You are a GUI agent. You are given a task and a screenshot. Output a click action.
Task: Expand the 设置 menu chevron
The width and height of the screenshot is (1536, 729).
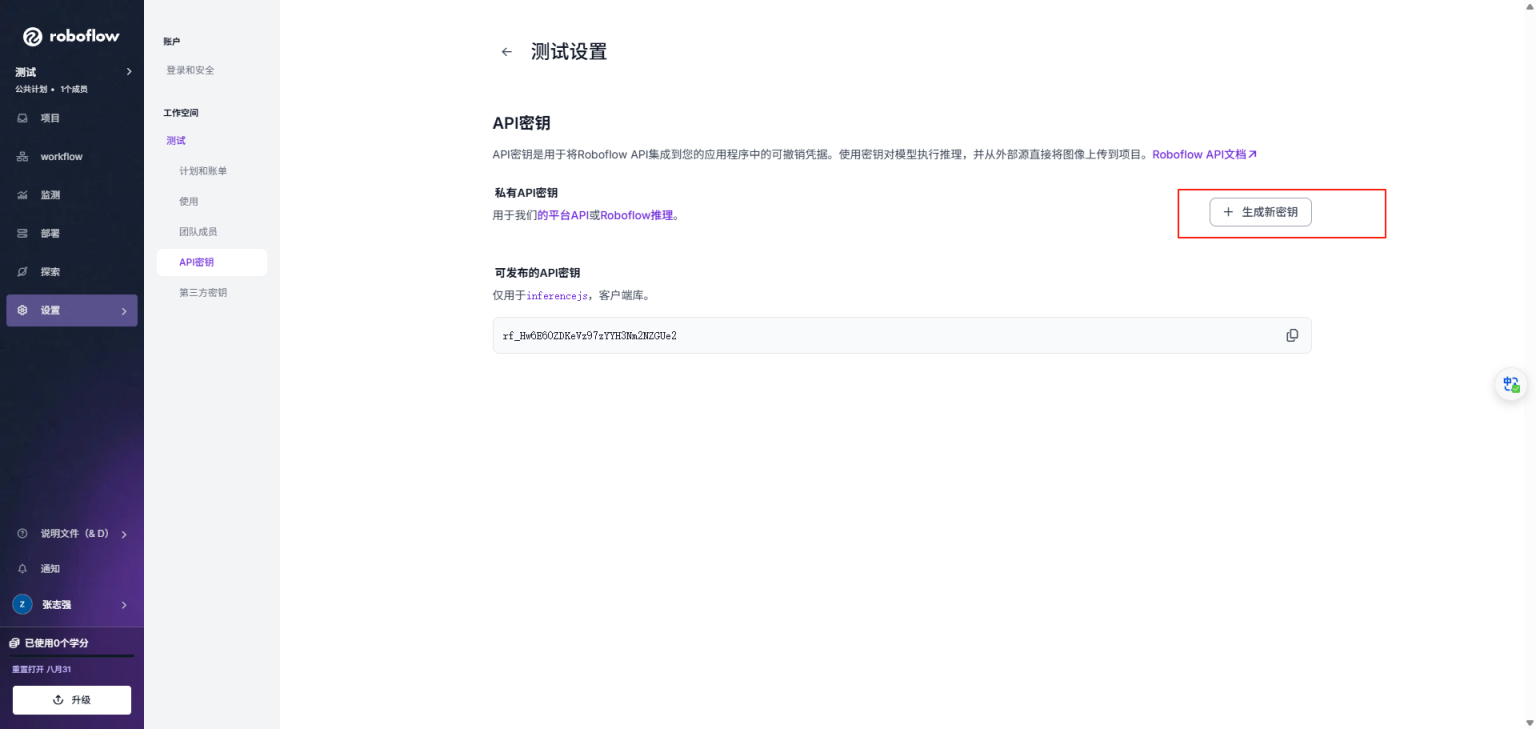(x=124, y=310)
